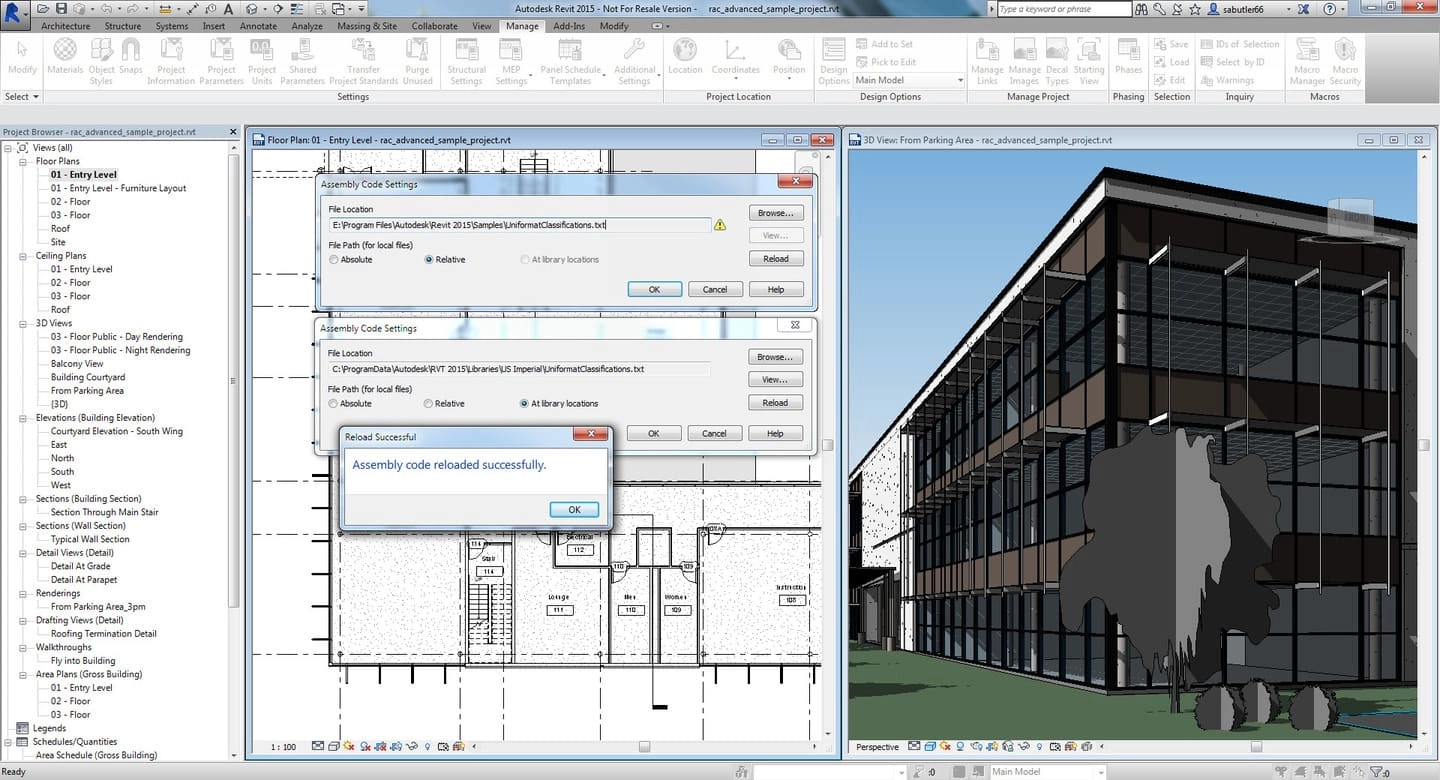Open Structural Settings

pos(466,59)
